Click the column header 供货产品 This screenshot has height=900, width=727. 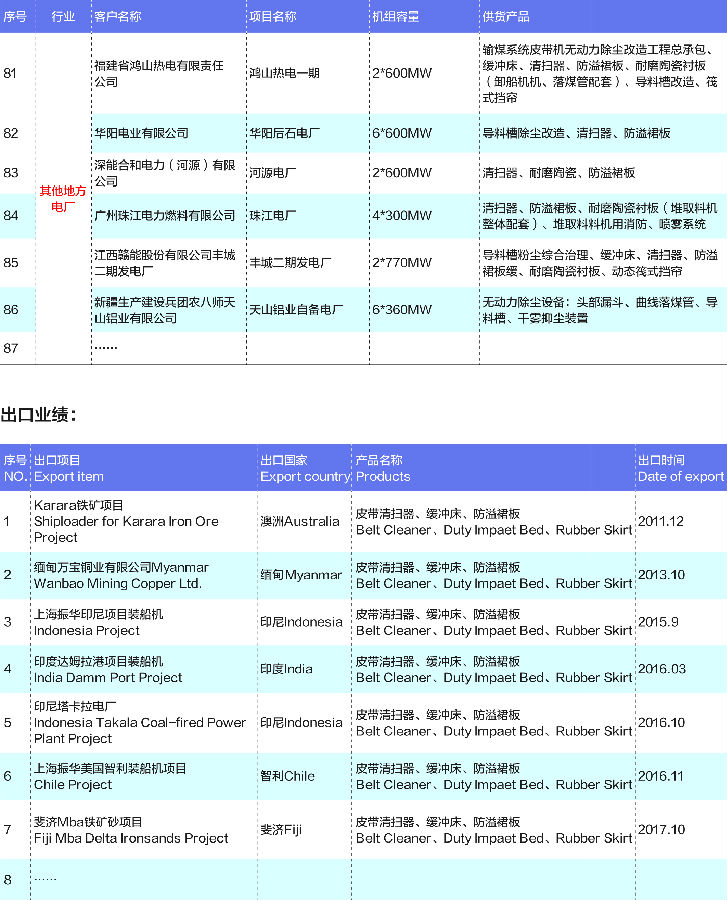tap(506, 16)
